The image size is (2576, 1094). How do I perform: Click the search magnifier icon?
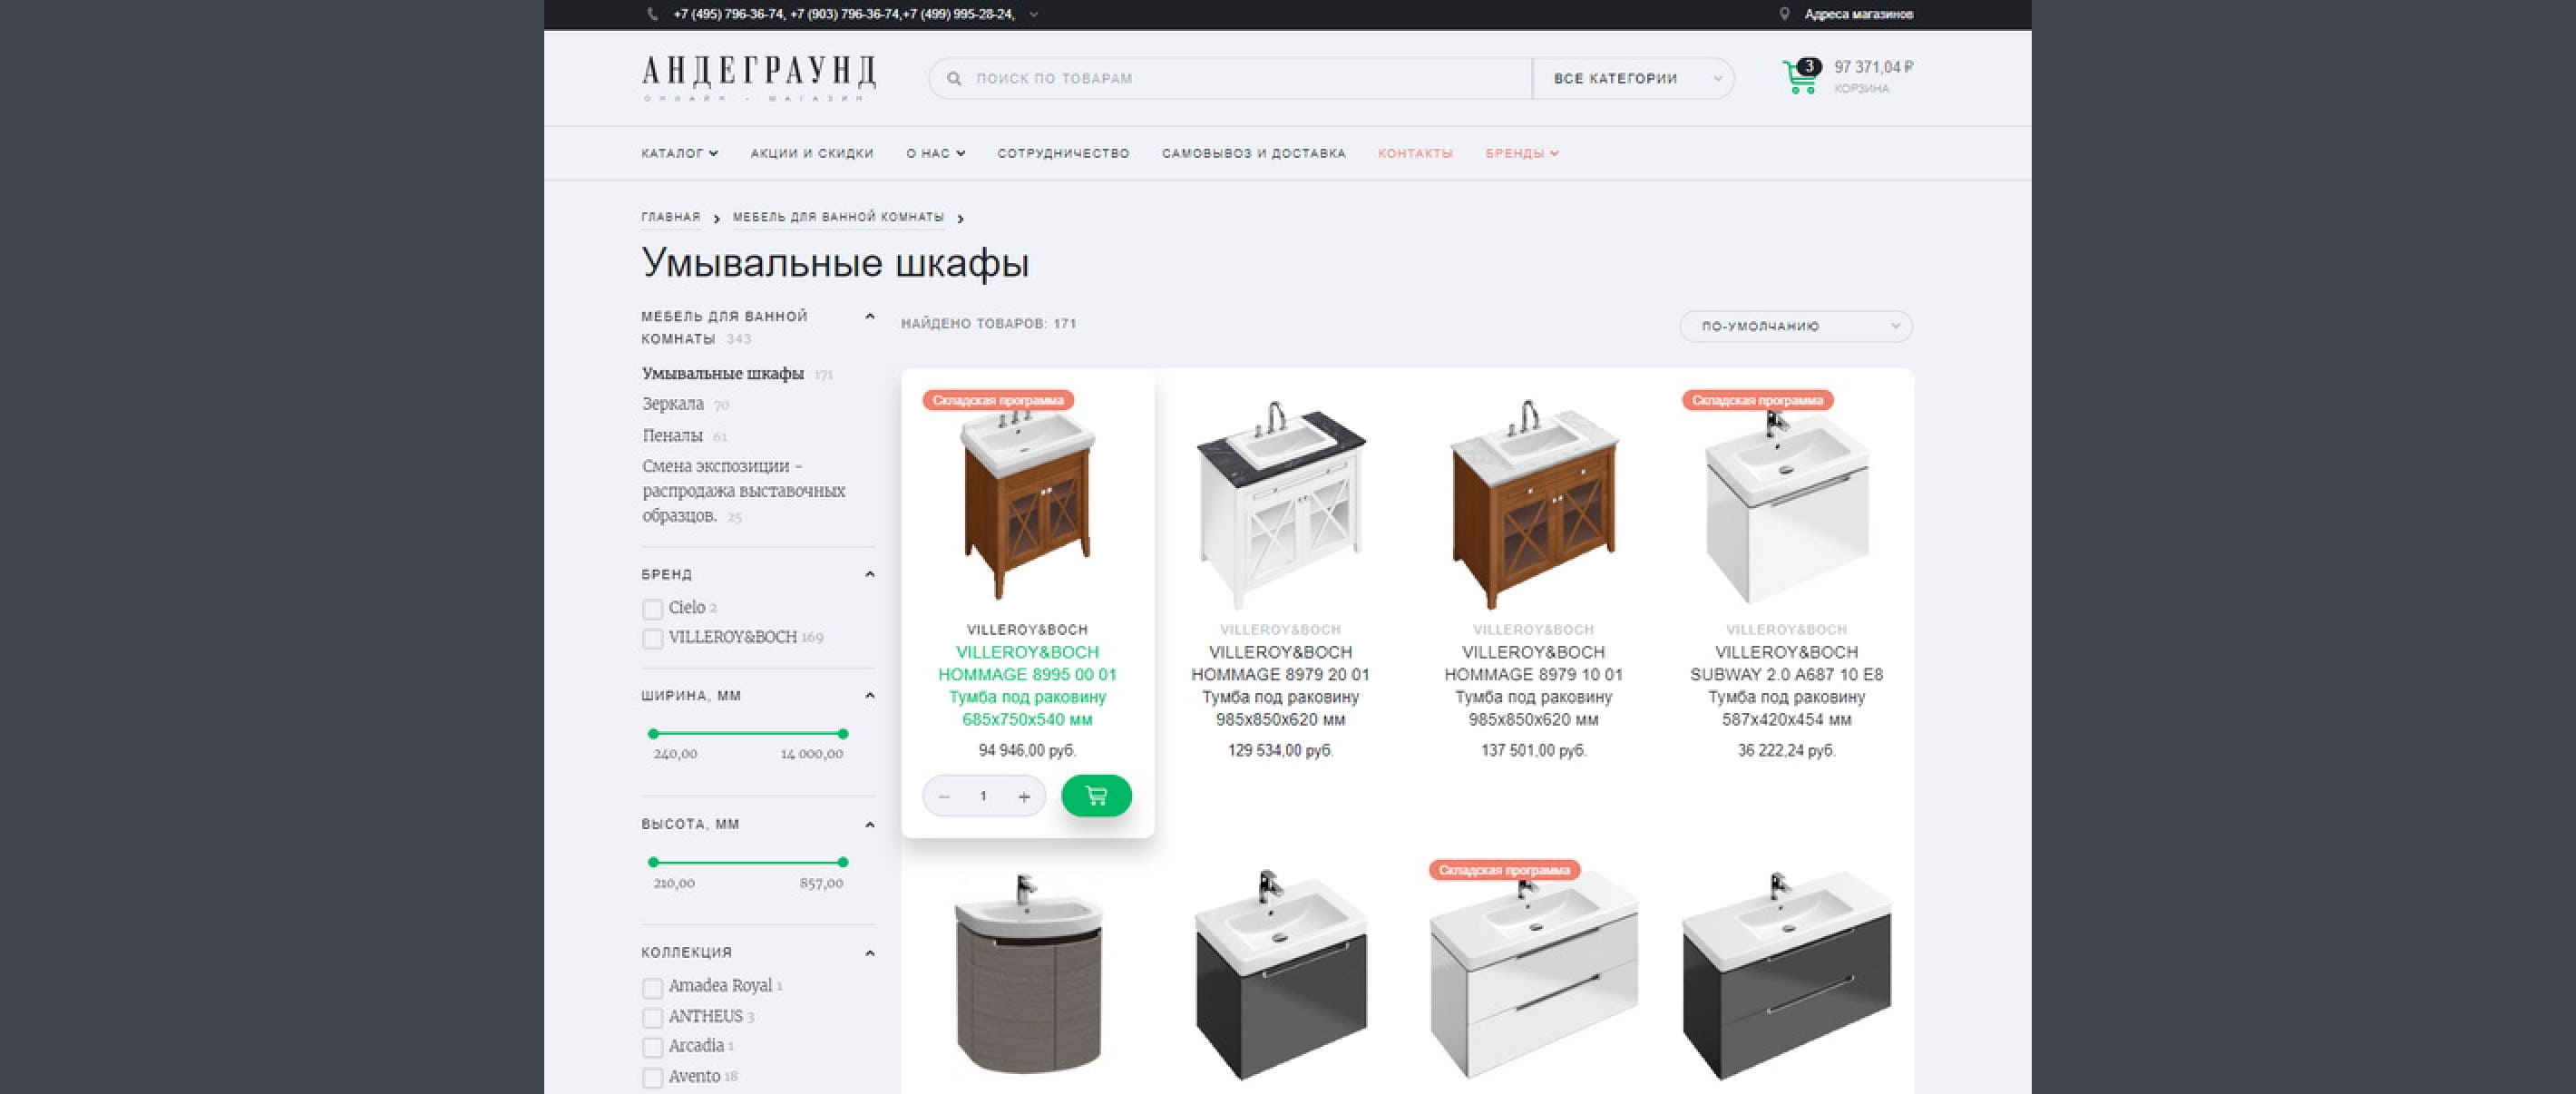(x=954, y=78)
